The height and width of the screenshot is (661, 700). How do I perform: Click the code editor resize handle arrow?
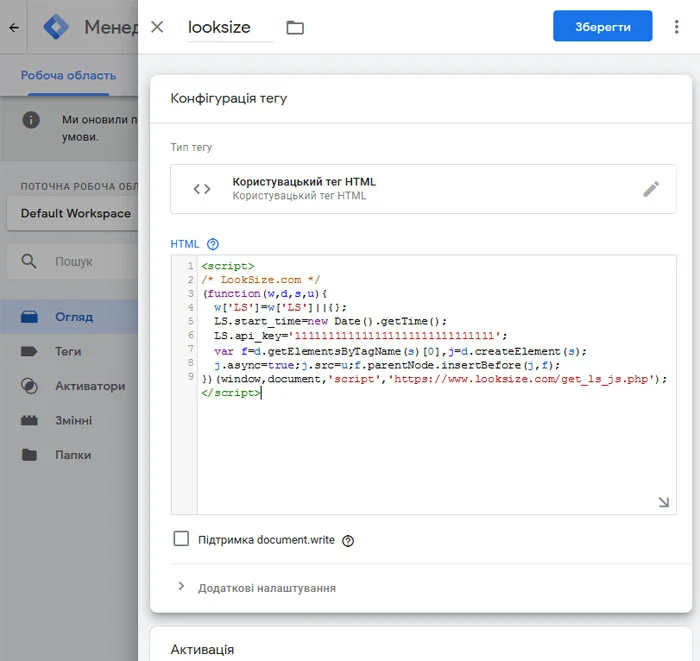[x=663, y=503]
